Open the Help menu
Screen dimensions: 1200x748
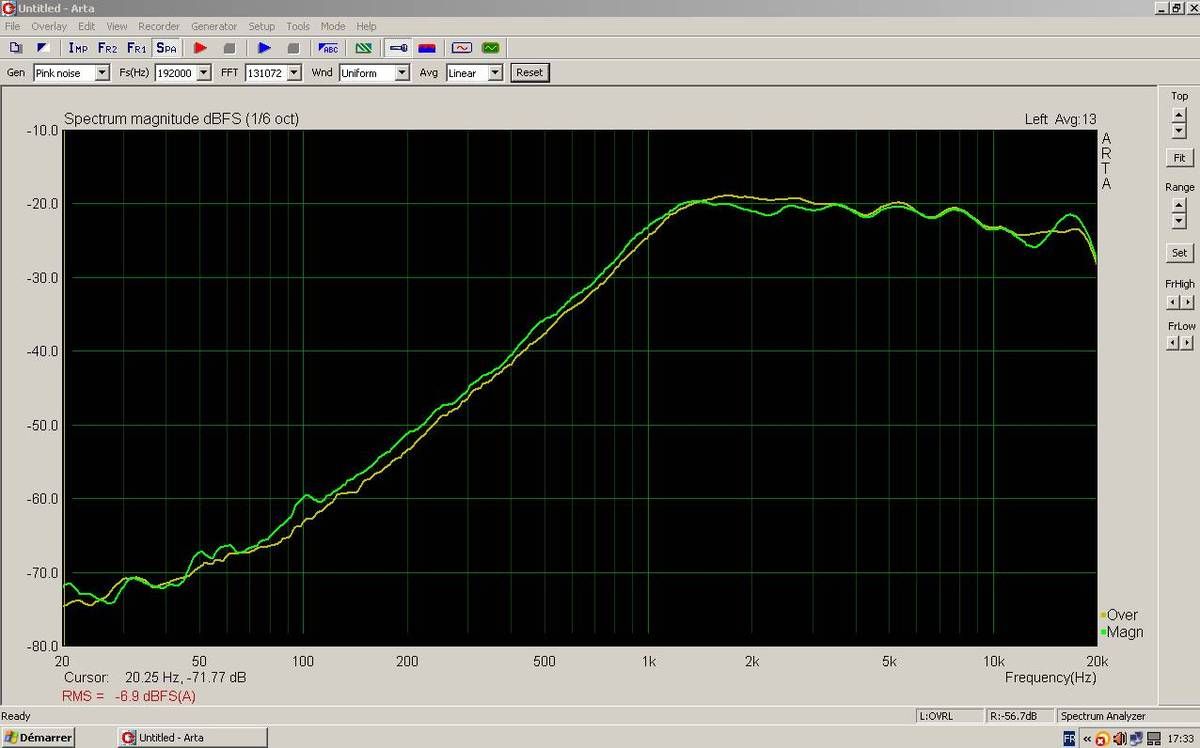(367, 26)
